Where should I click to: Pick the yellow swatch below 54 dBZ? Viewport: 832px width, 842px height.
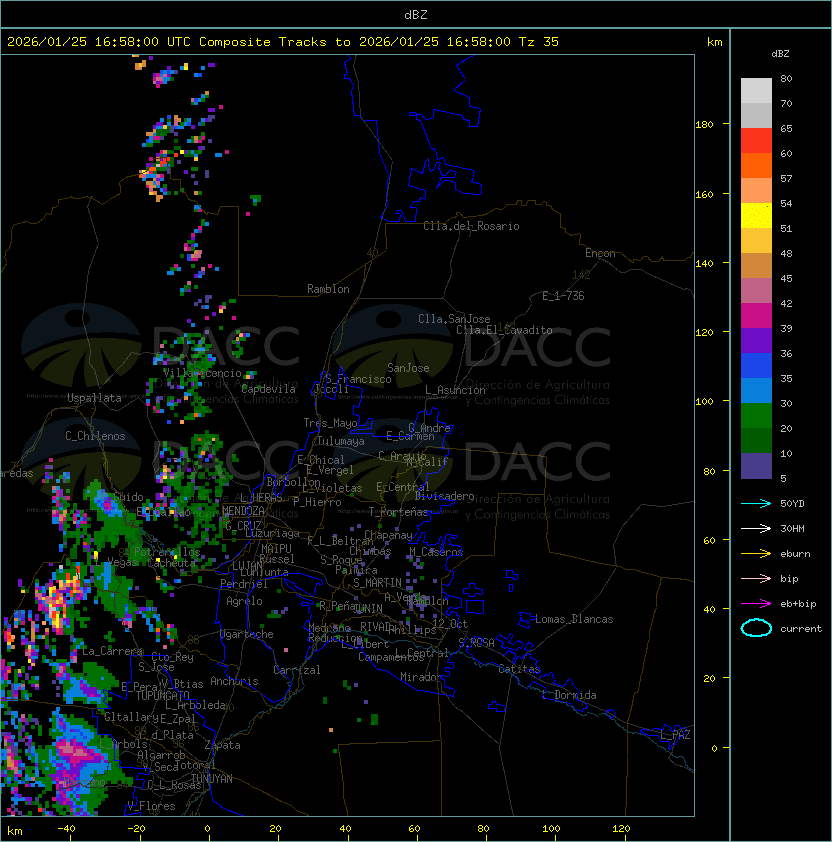point(756,215)
